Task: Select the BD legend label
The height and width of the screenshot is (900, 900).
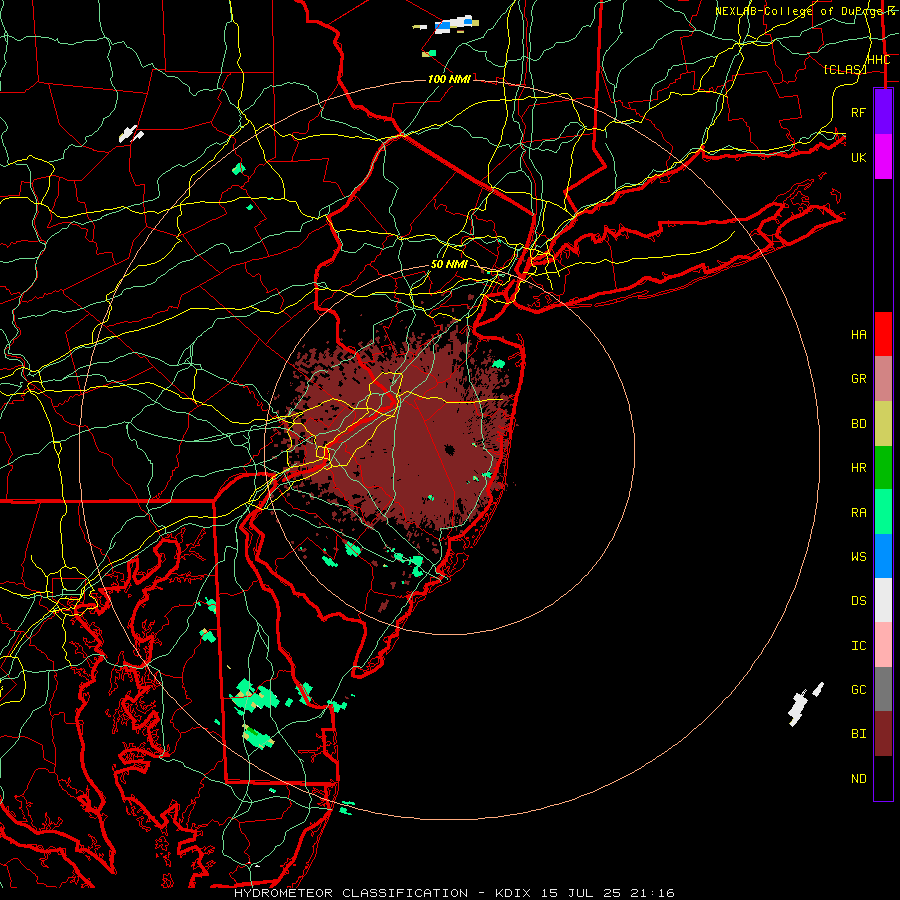Action: 858,424
